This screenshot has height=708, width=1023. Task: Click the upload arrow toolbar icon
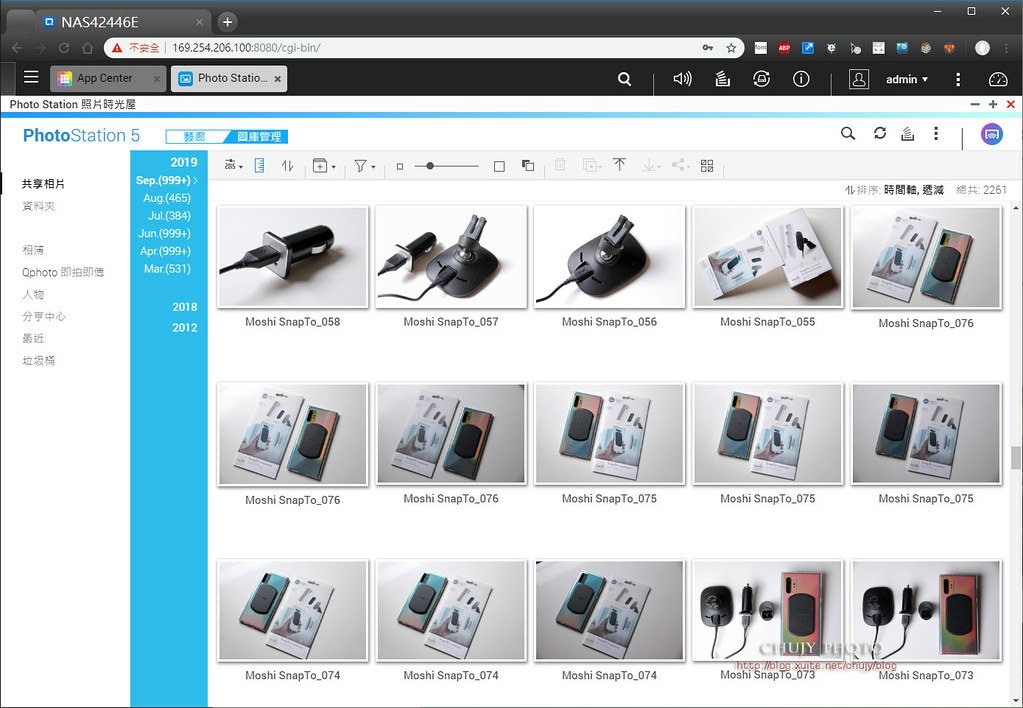point(620,165)
